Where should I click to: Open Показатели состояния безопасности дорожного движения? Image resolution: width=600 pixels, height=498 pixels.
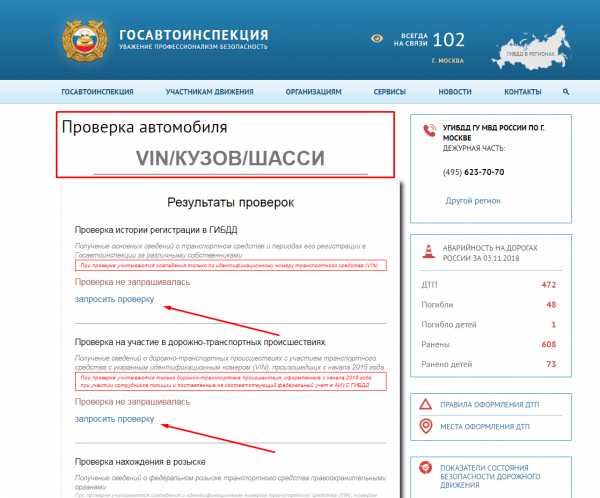(490, 476)
